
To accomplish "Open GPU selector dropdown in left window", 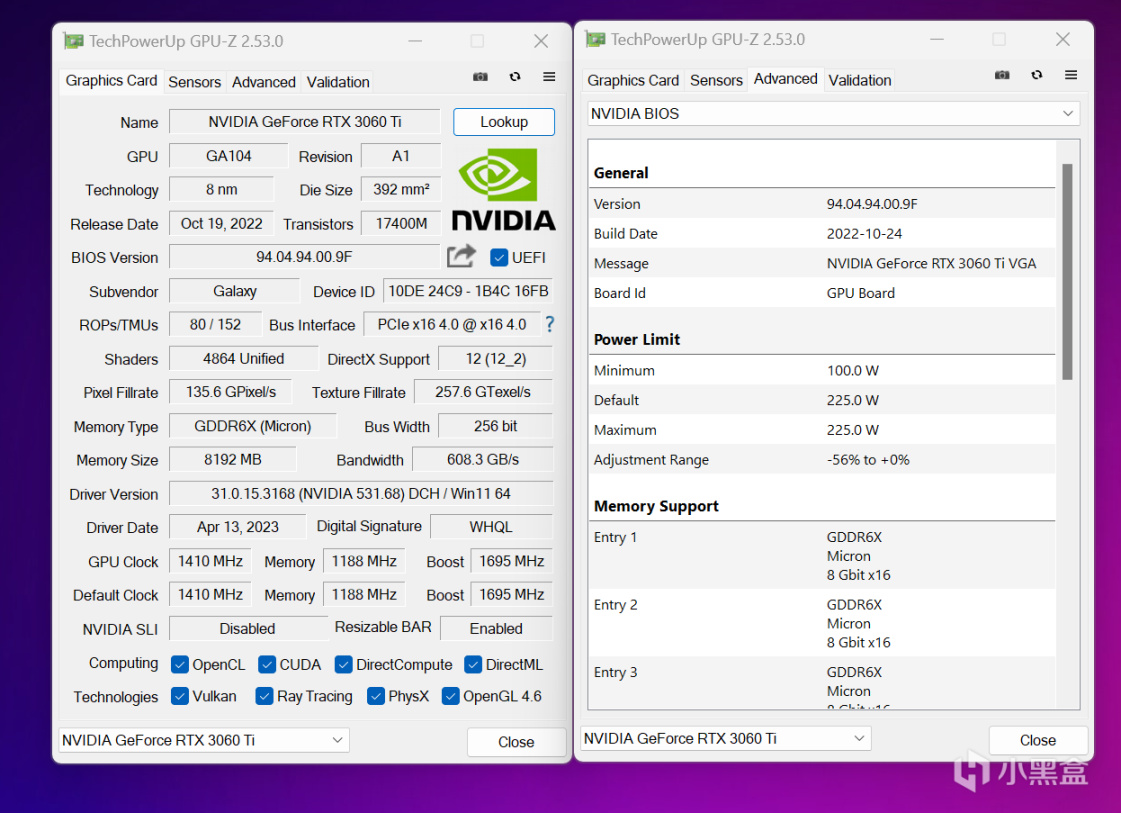I will coord(204,740).
